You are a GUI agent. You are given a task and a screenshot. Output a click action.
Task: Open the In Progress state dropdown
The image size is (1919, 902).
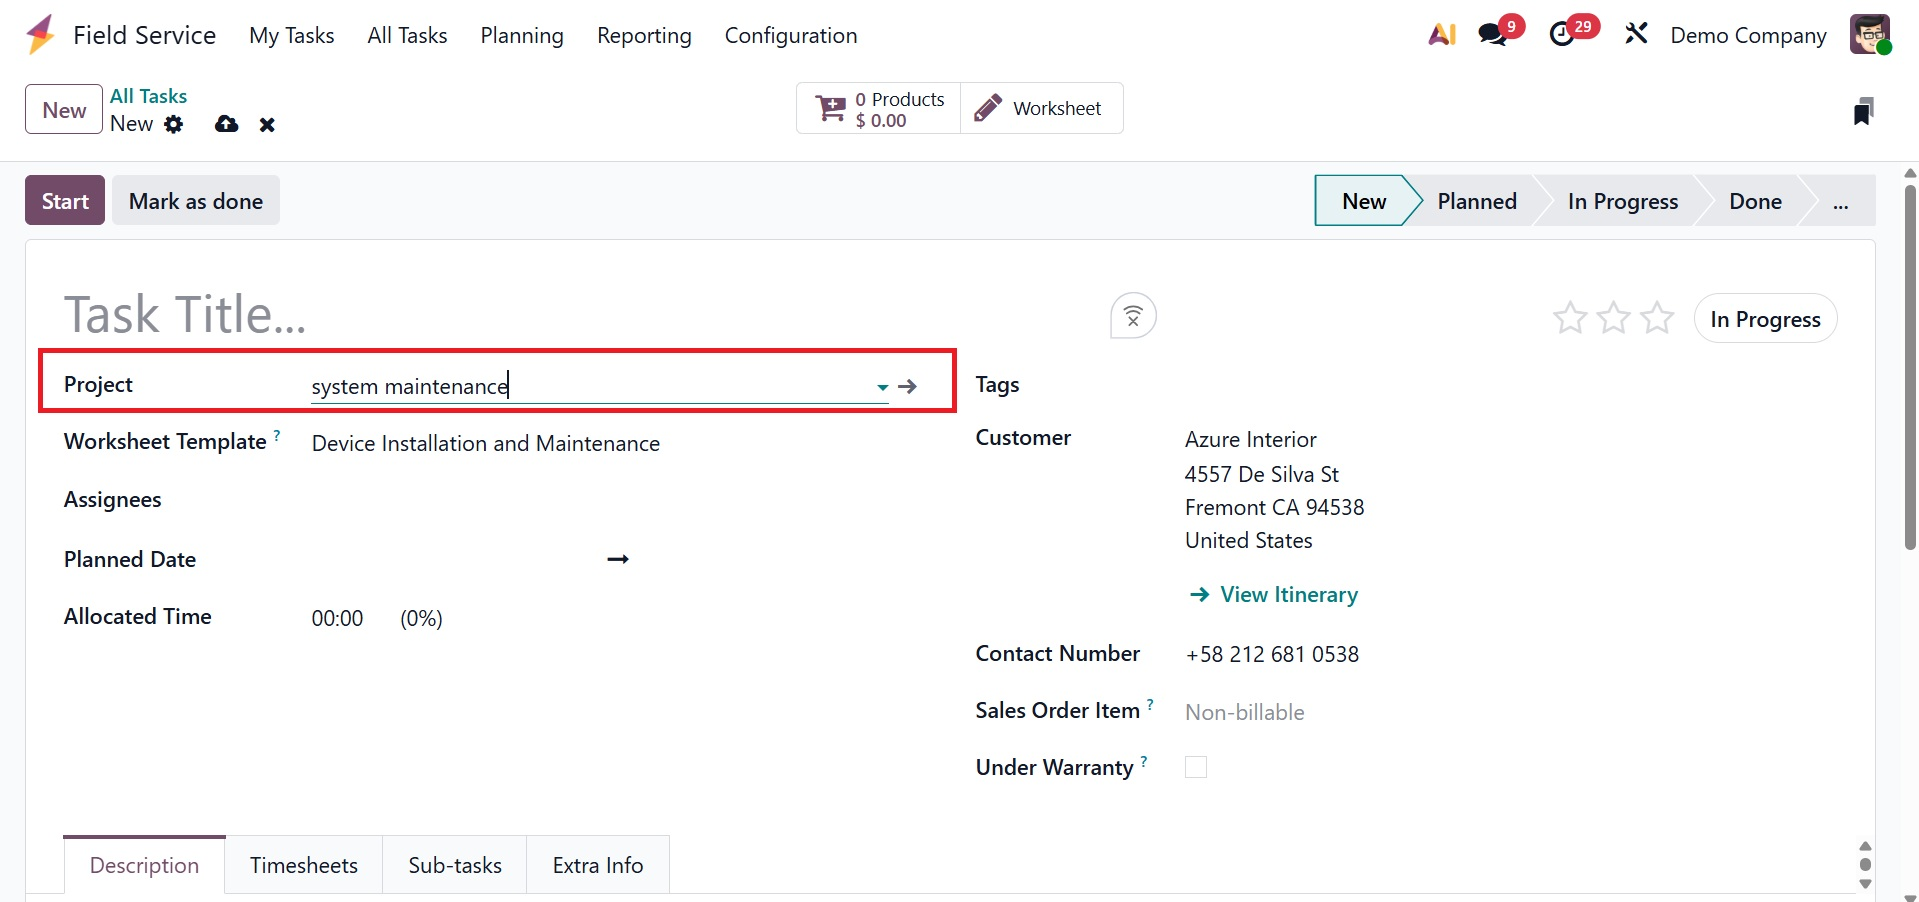[1765, 319]
